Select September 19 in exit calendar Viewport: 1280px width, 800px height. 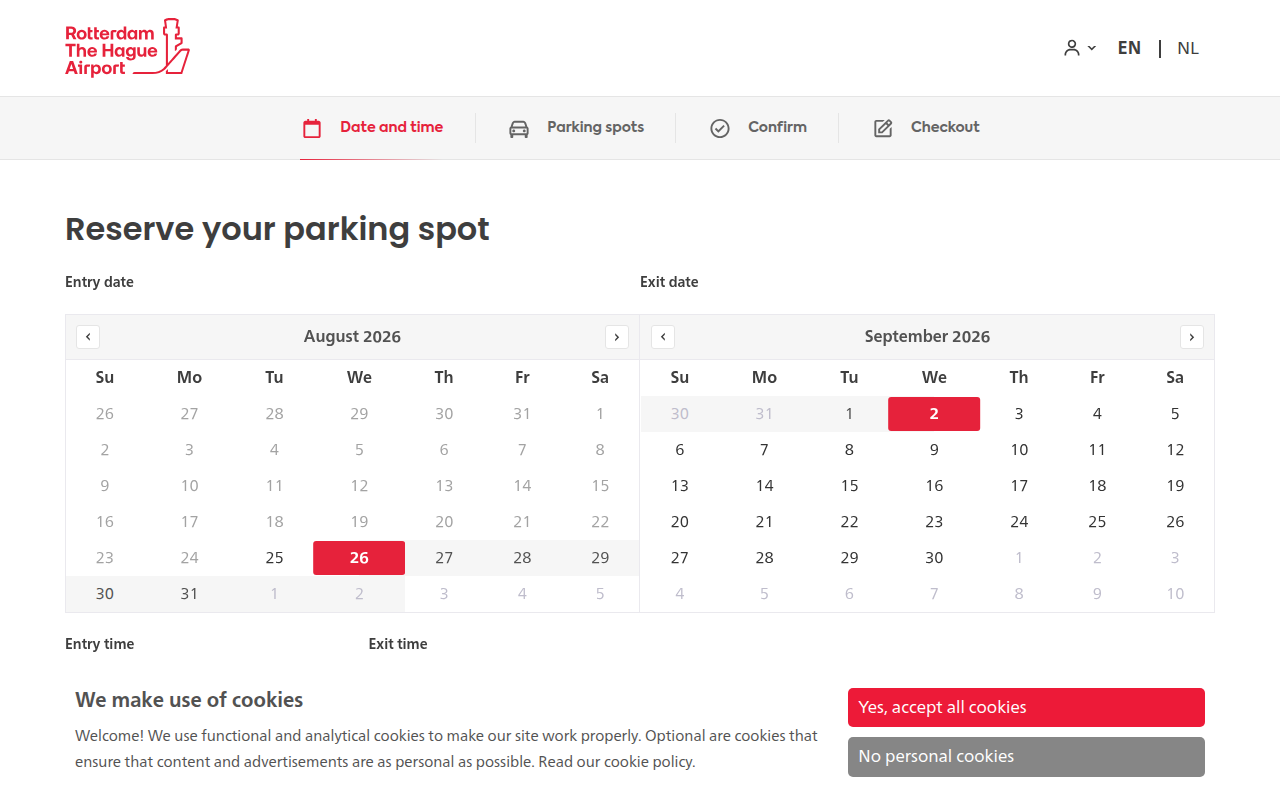click(1175, 486)
